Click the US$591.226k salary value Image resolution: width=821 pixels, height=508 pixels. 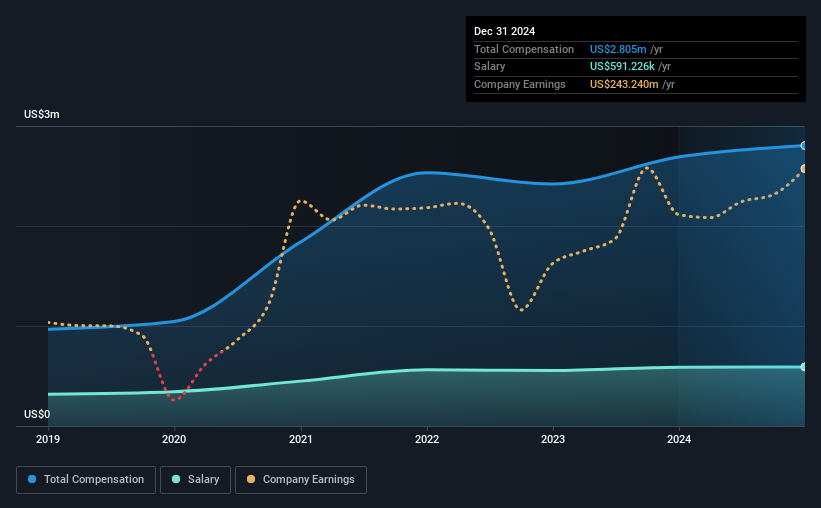(622, 67)
